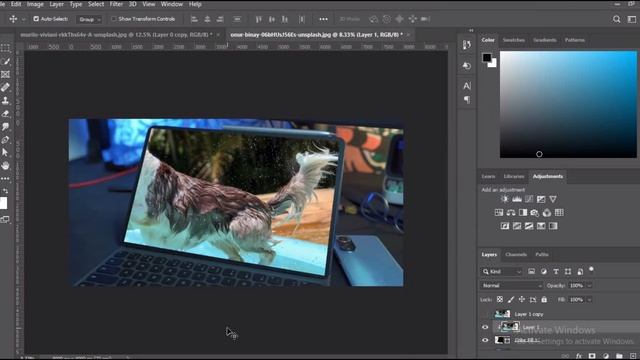The image size is (640, 360).
Task: Open the layer filter Kind dropdown
Action: (x=502, y=271)
